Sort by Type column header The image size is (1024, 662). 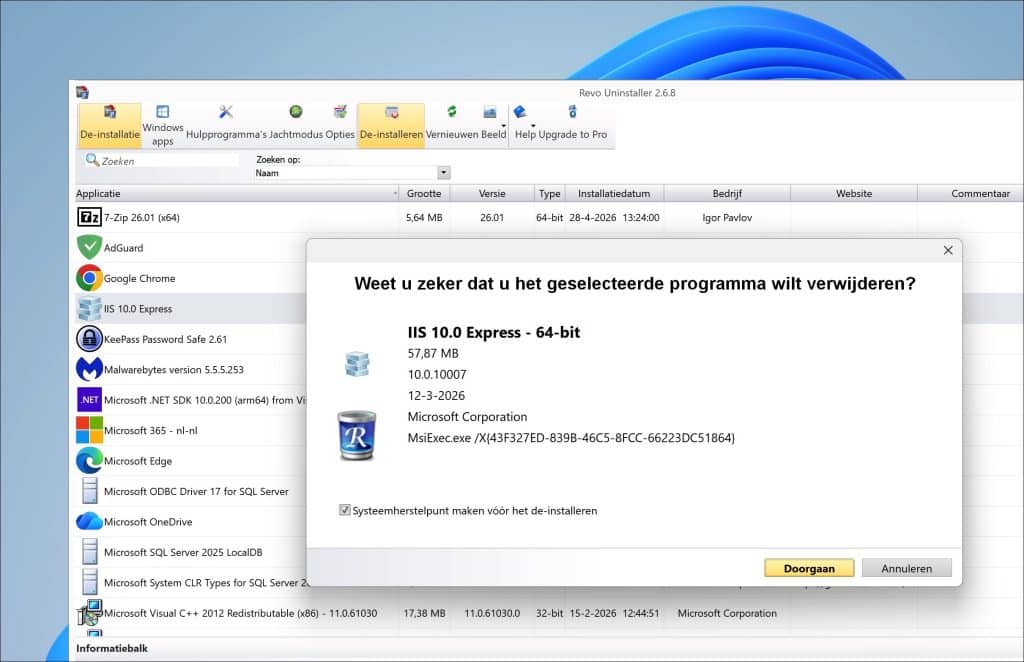(x=549, y=193)
